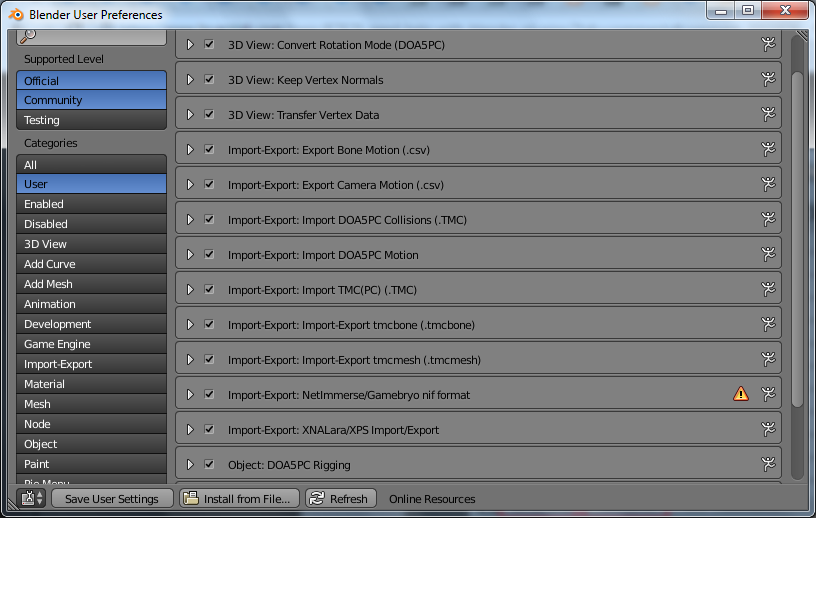Click community icon on NetImmerse/Gamebryo nif row

coord(768,394)
